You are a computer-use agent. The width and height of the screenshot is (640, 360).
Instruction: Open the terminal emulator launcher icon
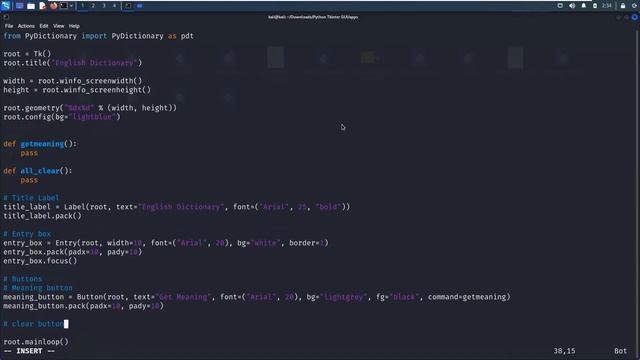click(x=64, y=6)
